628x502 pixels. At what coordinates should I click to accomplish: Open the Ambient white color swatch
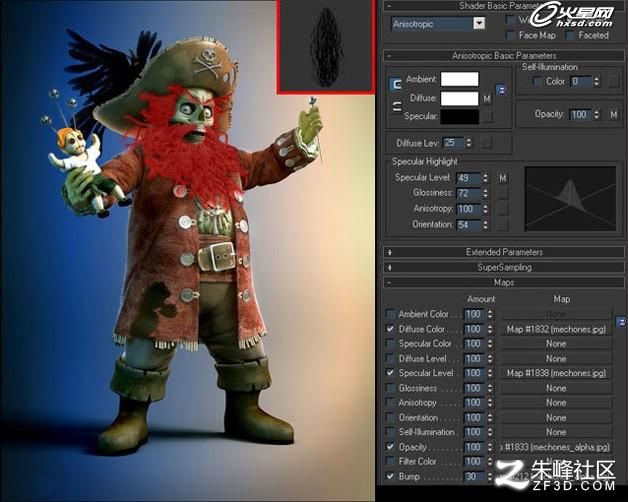pos(459,79)
